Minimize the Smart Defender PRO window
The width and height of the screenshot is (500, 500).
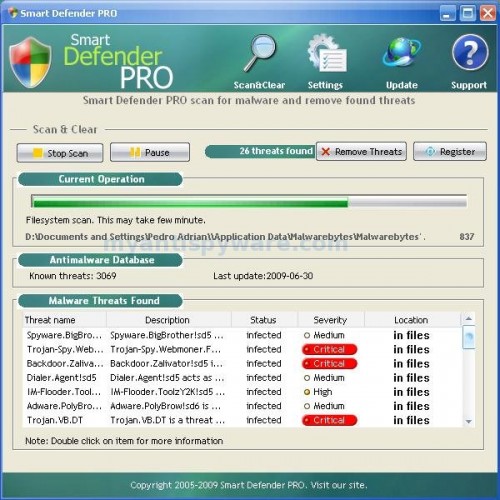447,13
